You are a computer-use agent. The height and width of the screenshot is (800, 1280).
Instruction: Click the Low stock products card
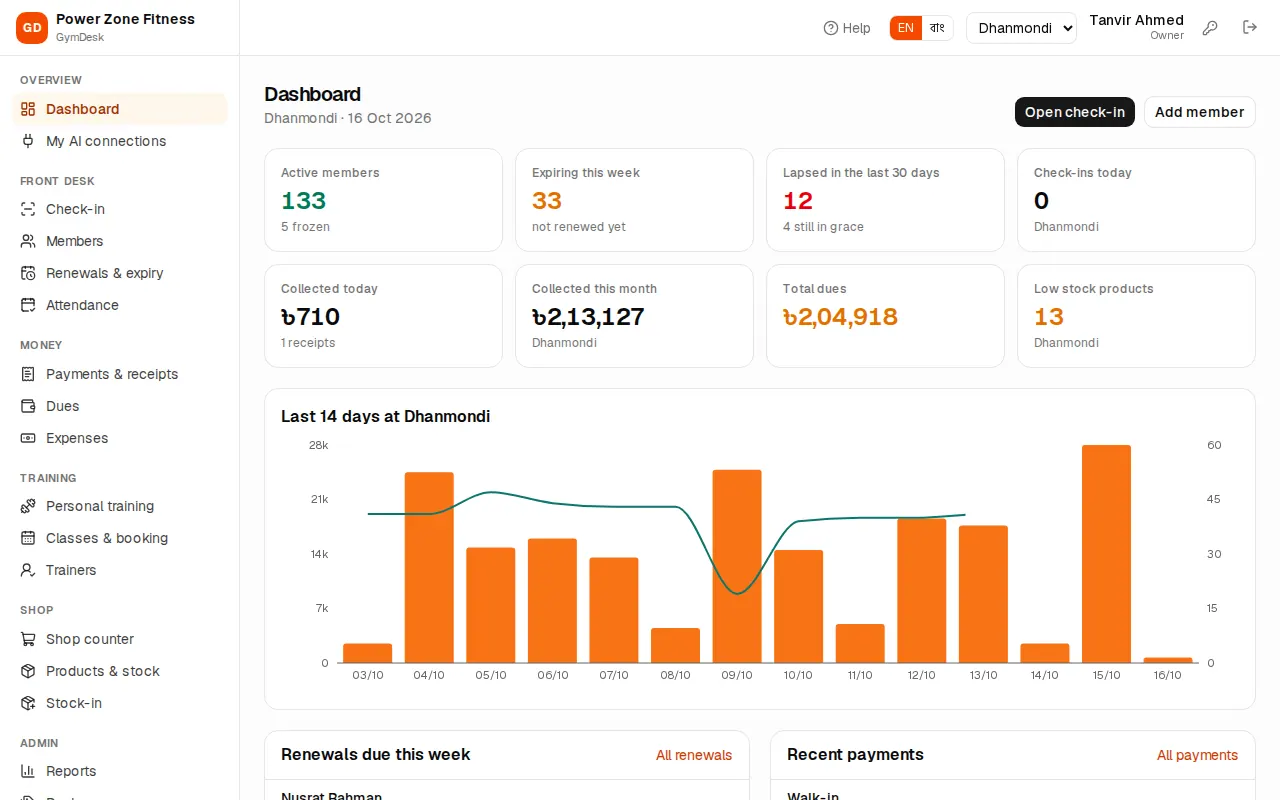[1136, 316]
